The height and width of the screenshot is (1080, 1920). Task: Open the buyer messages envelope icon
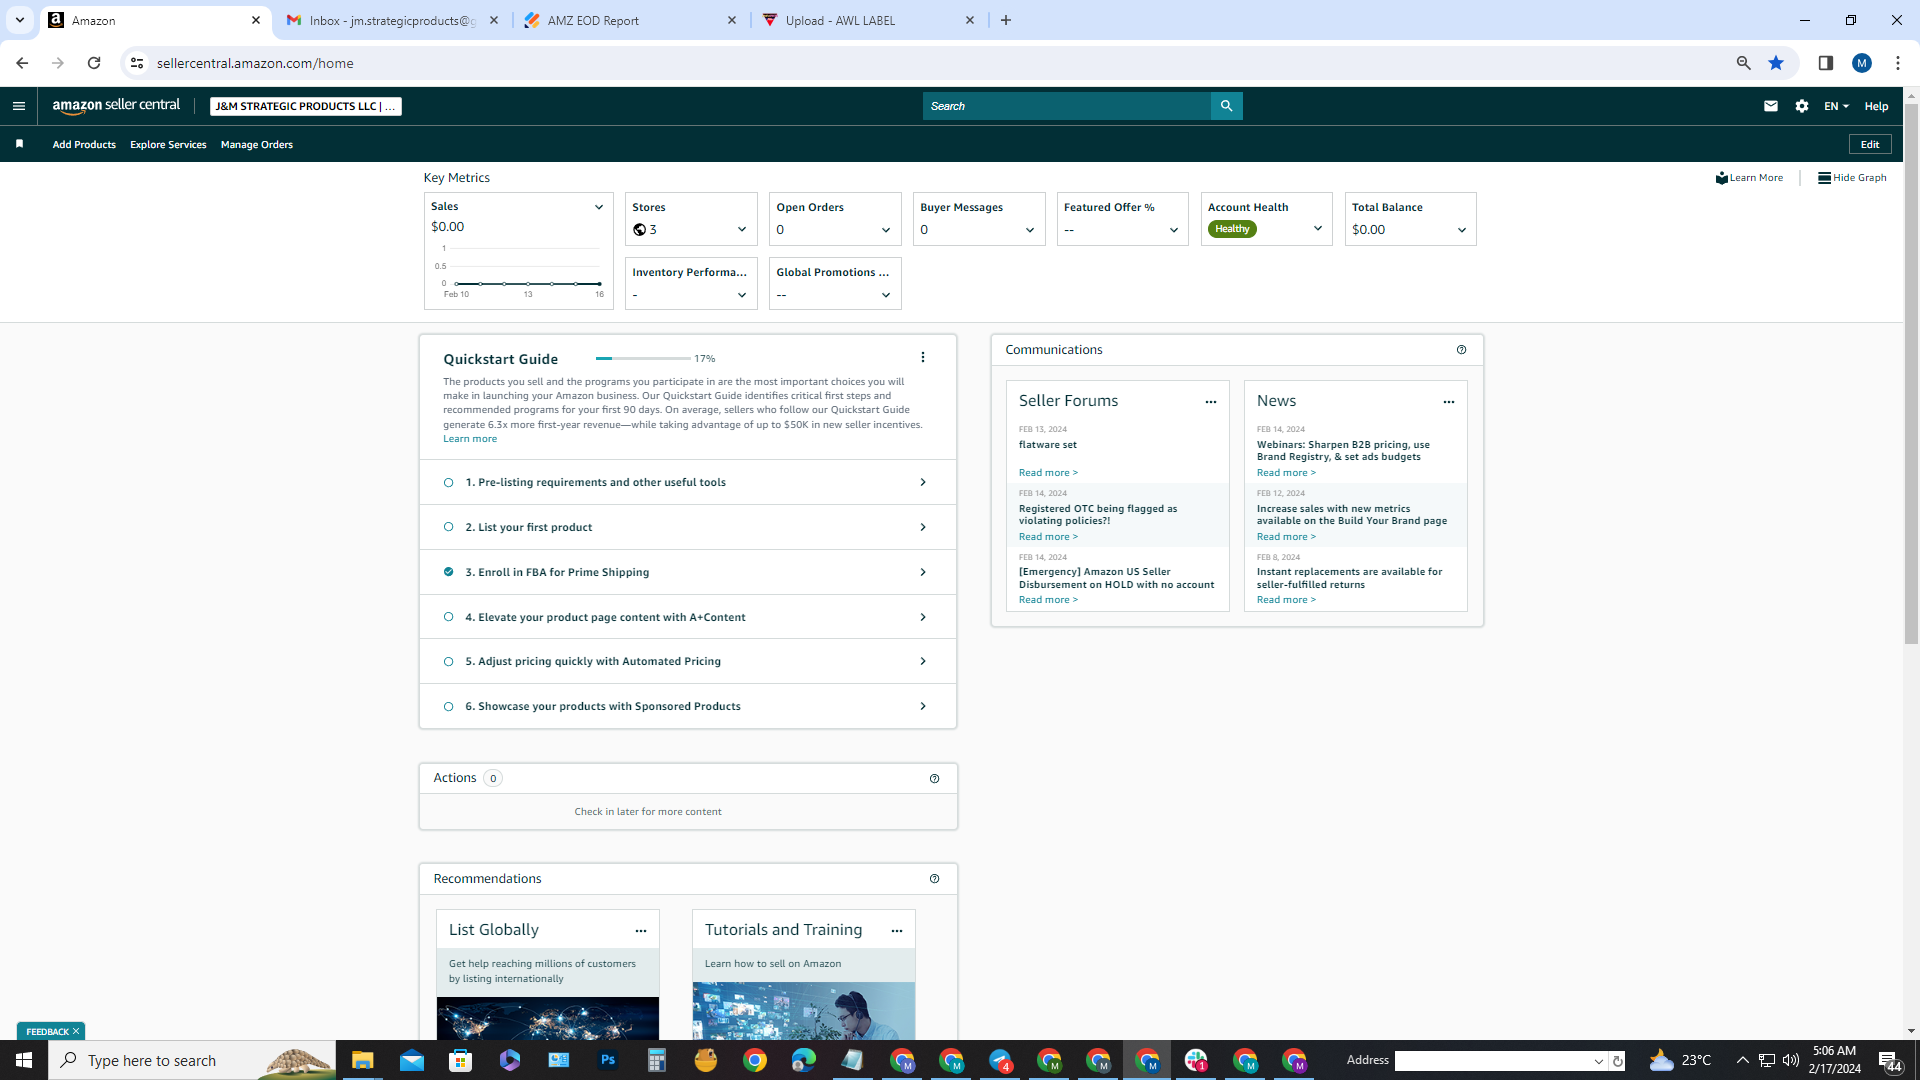(1771, 106)
